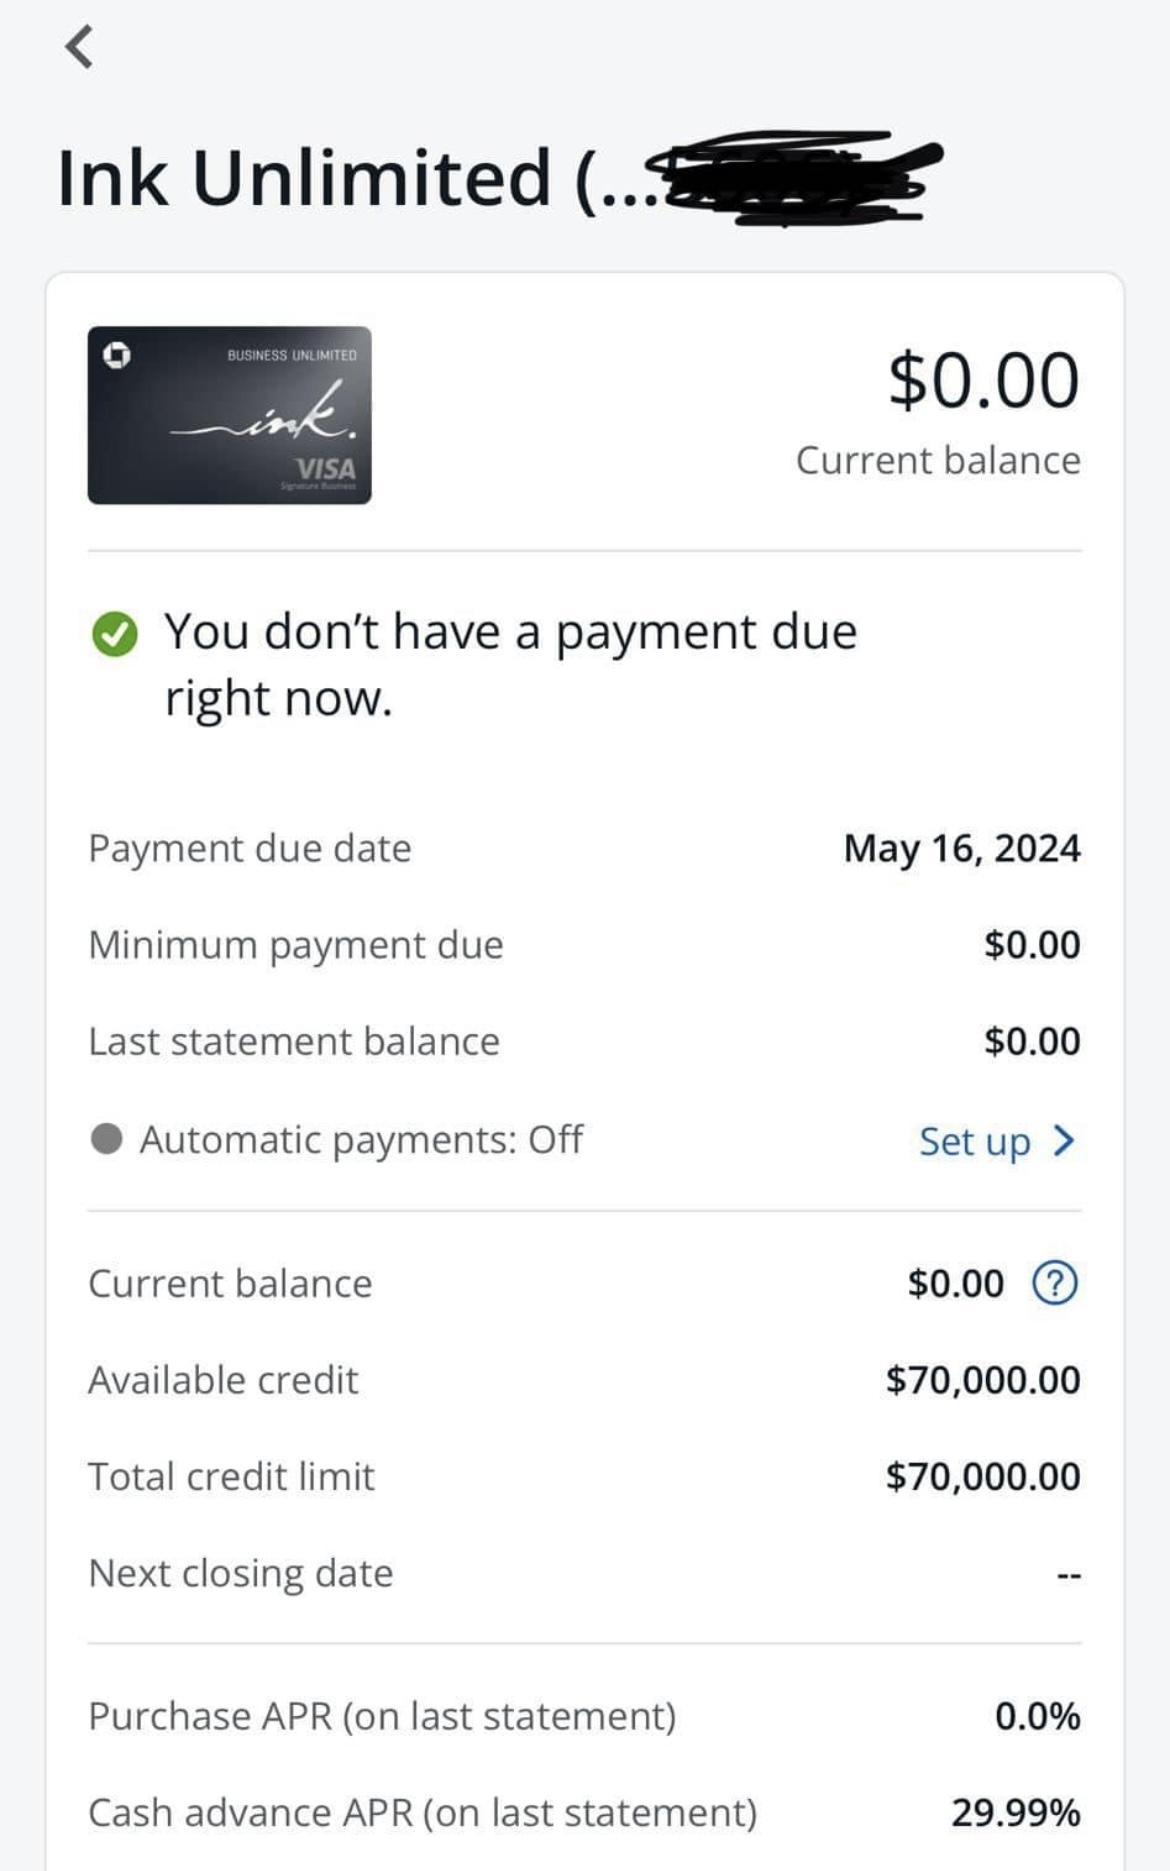Tap the Last statement balance label
1170x1871 pixels.
[x=294, y=1042]
